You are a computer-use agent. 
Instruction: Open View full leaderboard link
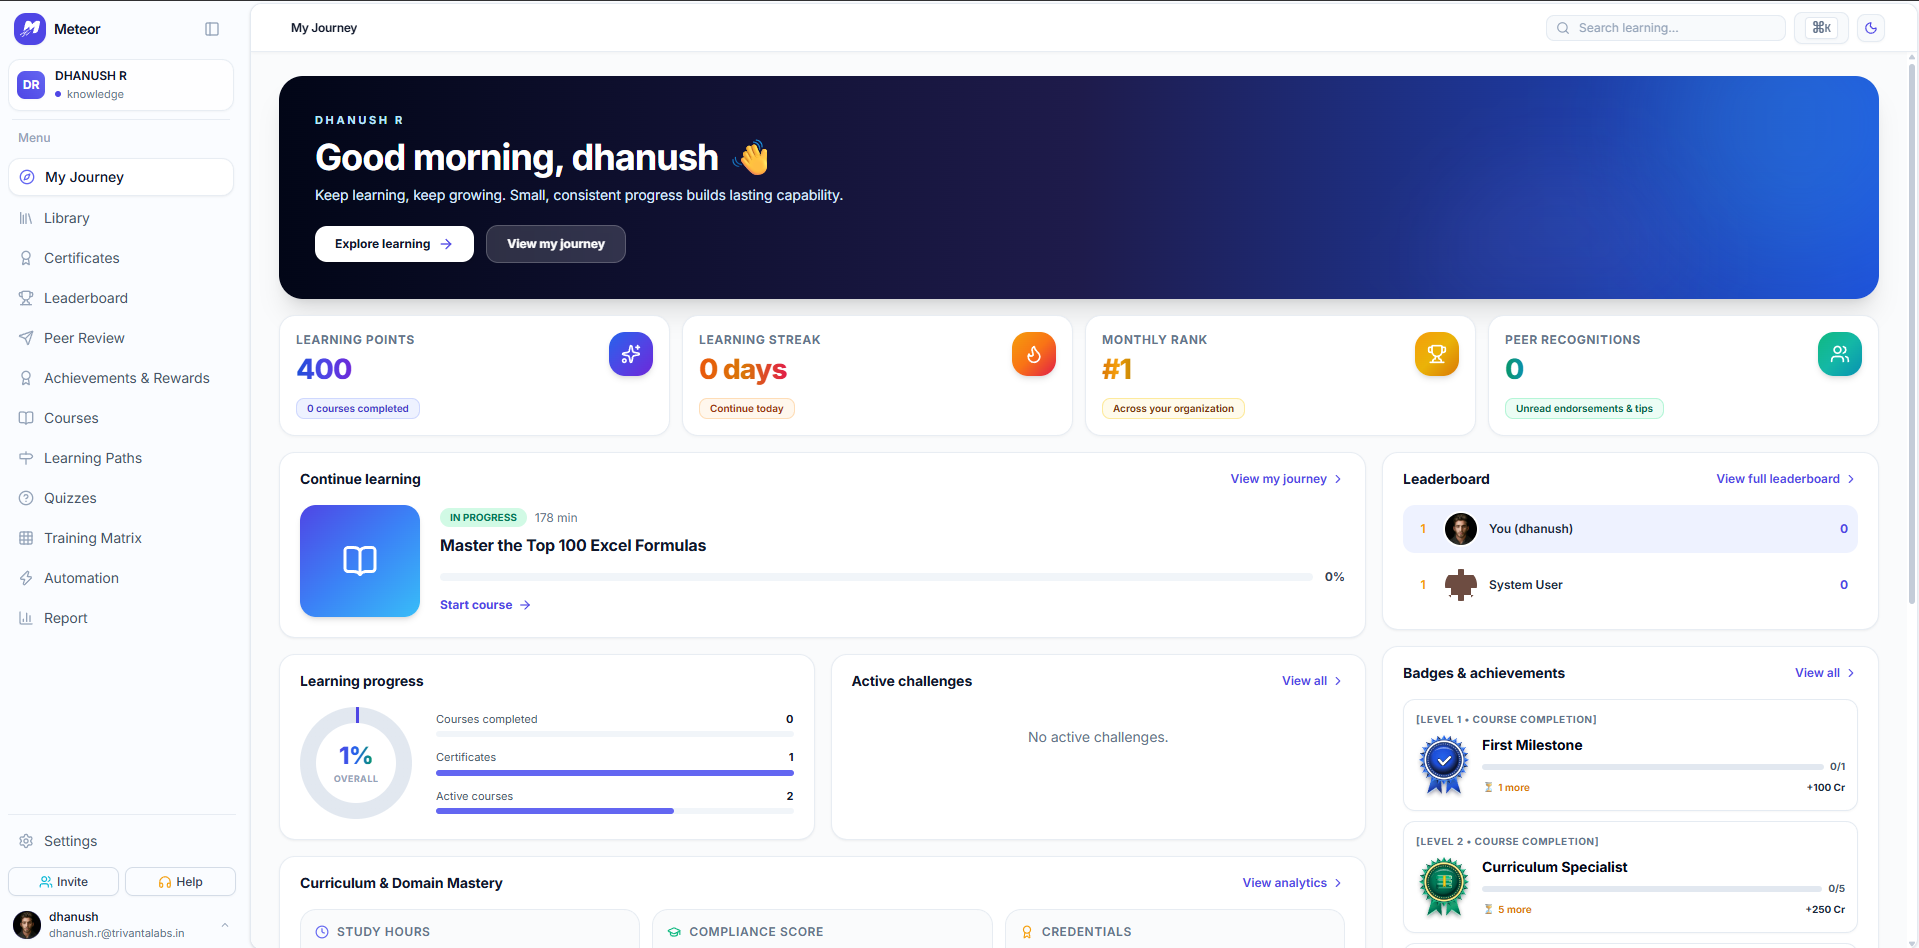[1786, 479]
